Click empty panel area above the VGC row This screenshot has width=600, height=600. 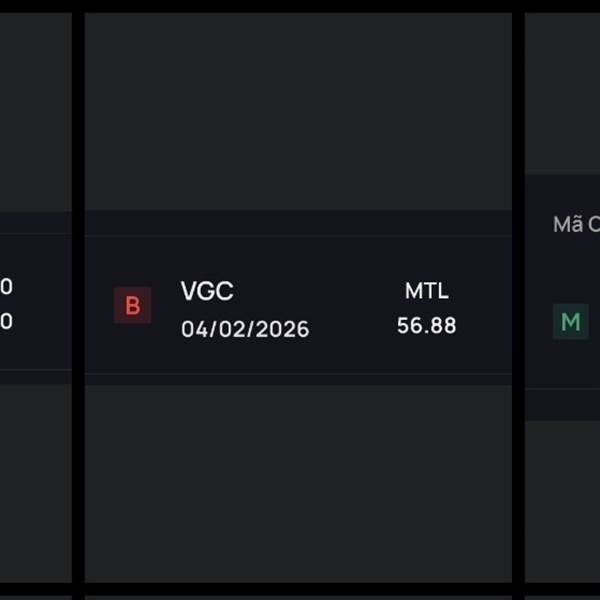[298, 110]
